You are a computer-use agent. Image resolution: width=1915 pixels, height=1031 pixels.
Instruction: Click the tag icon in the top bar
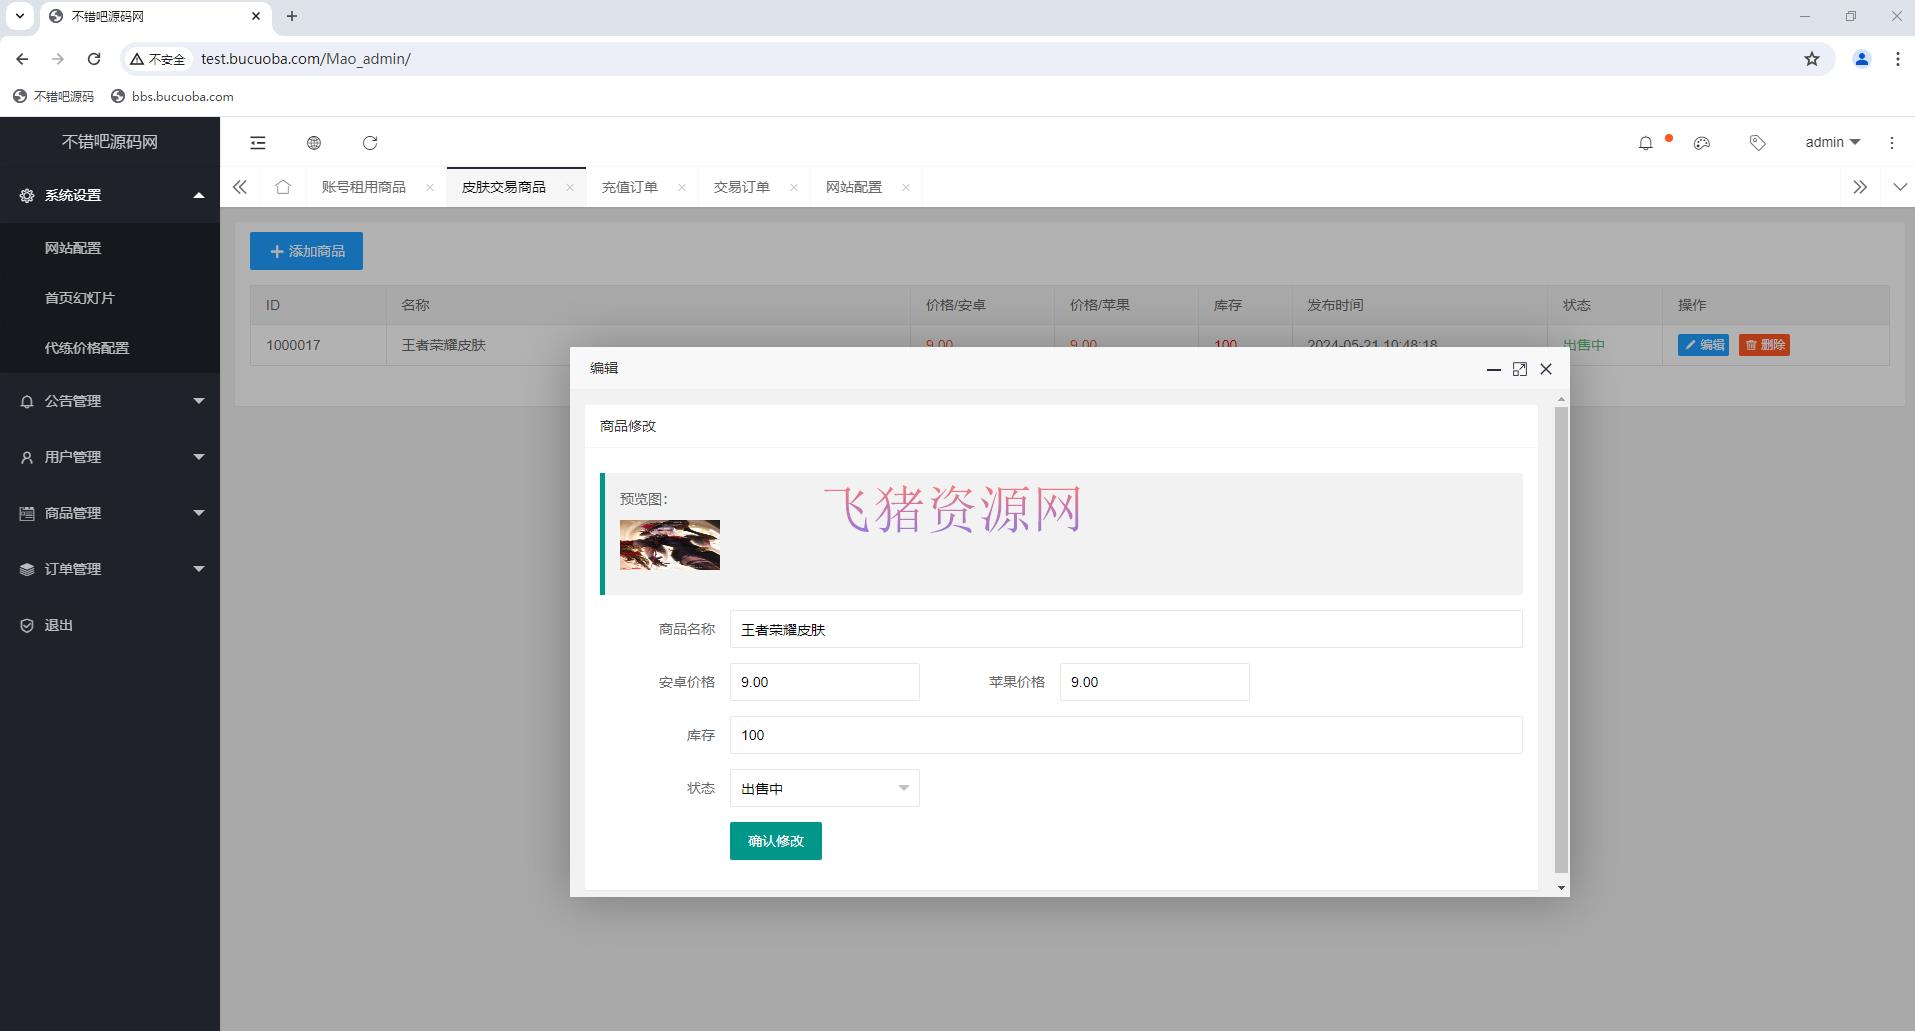click(1757, 143)
